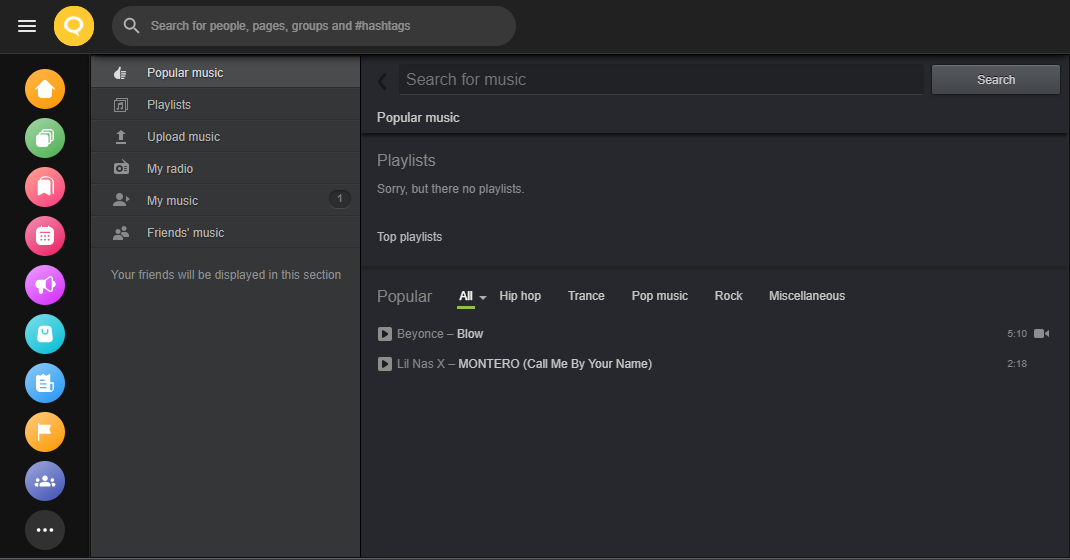Go to the orange Home sidebar icon
Image resolution: width=1070 pixels, height=560 pixels.
45,89
